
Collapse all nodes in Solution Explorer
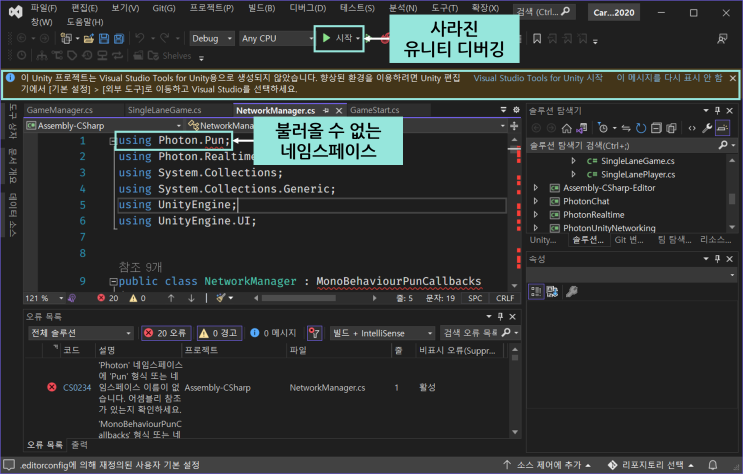[x=656, y=128]
